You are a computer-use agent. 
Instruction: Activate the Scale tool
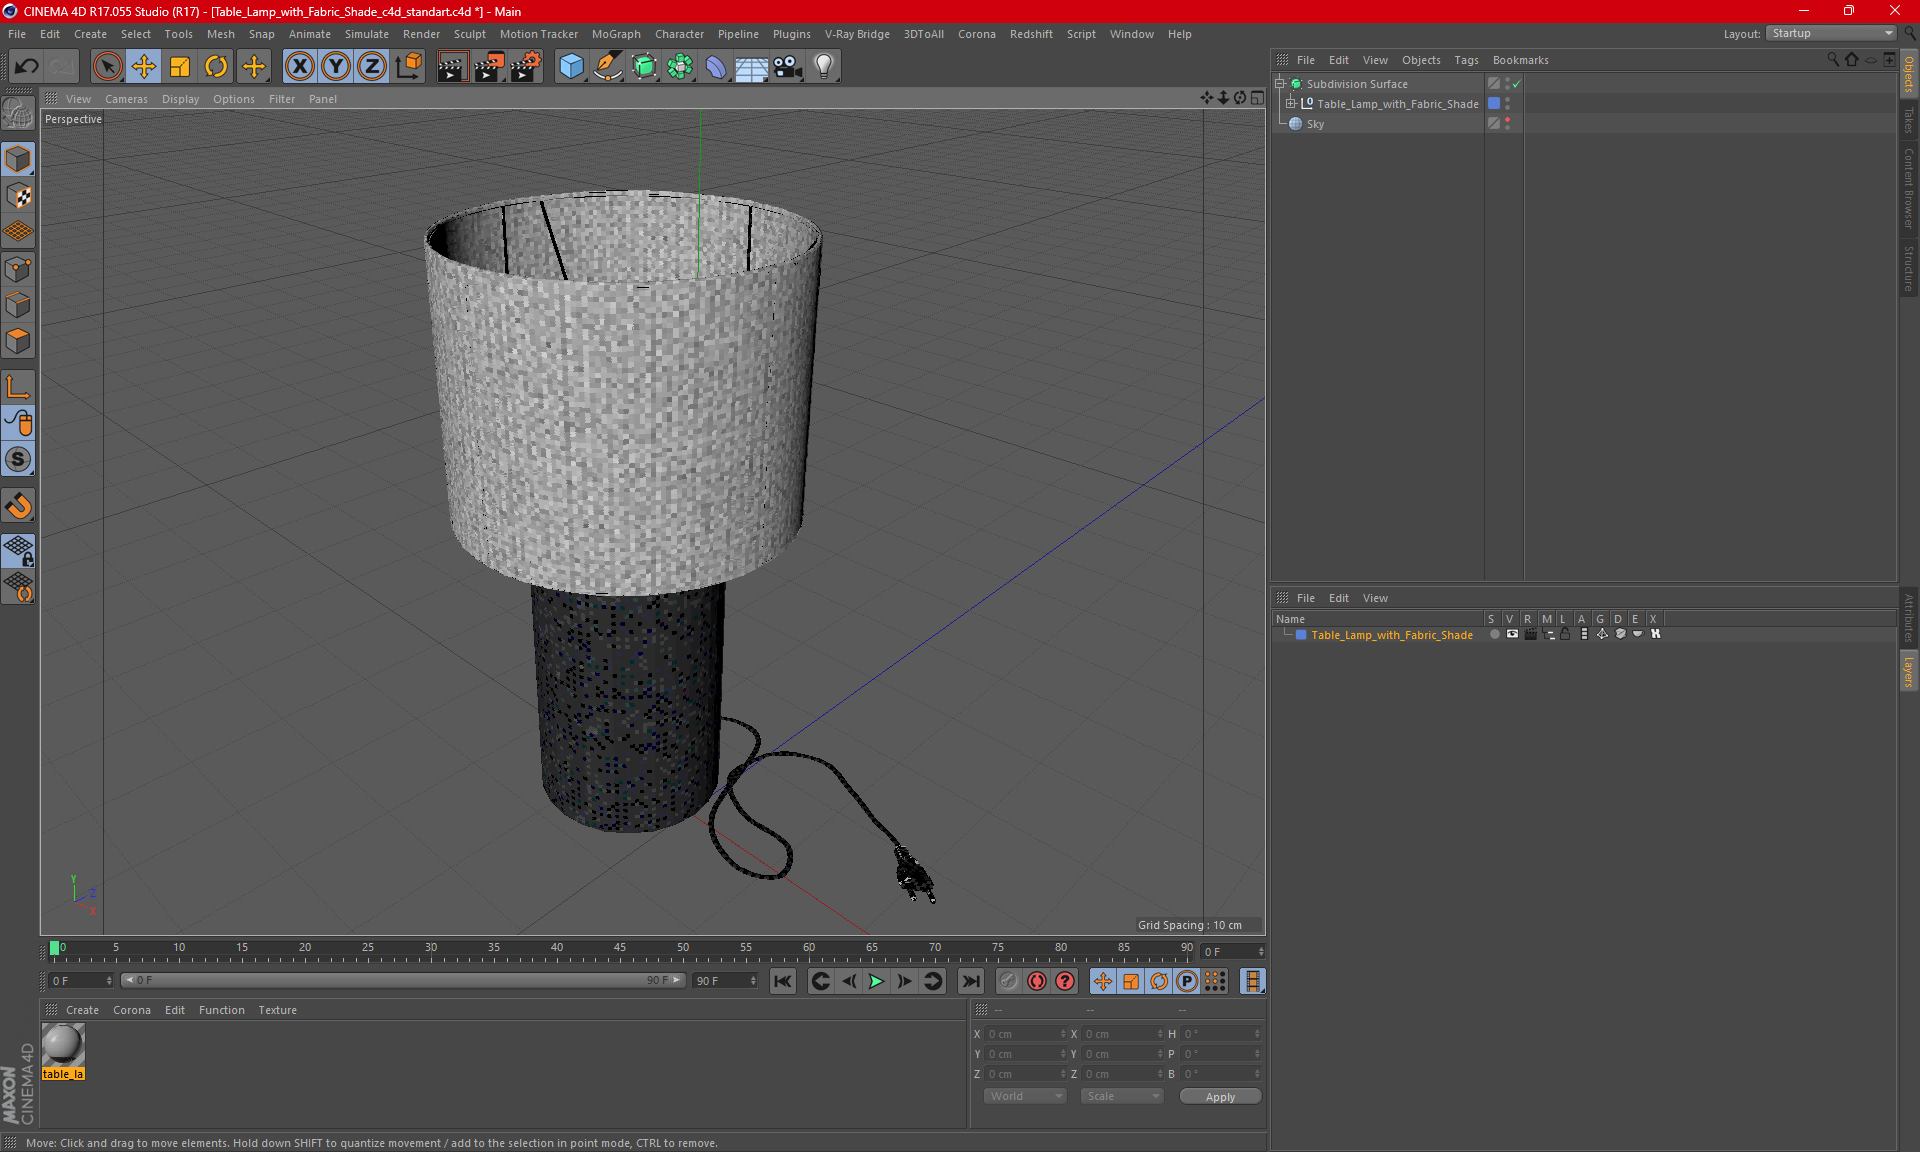click(180, 67)
